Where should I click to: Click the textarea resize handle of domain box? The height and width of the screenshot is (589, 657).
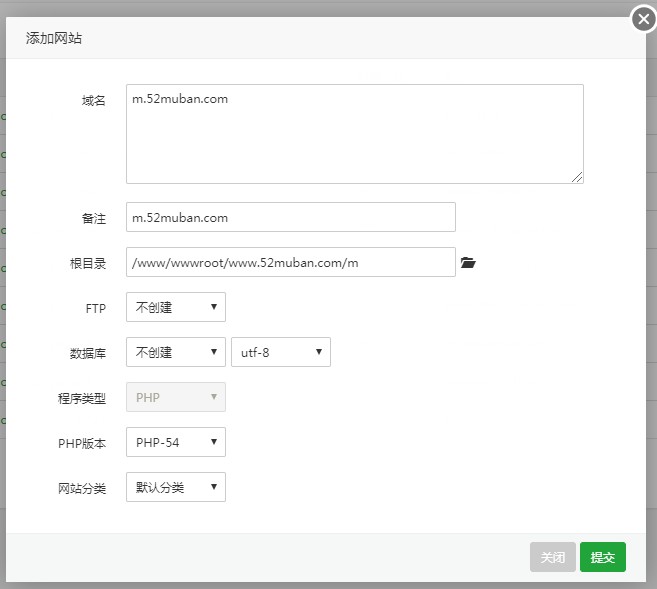(x=577, y=177)
